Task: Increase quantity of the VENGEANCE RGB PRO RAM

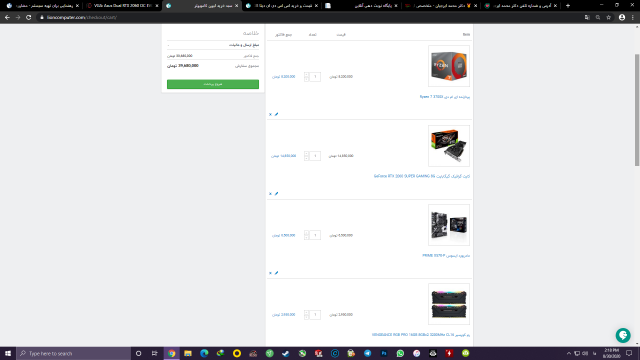Action: 307,312
